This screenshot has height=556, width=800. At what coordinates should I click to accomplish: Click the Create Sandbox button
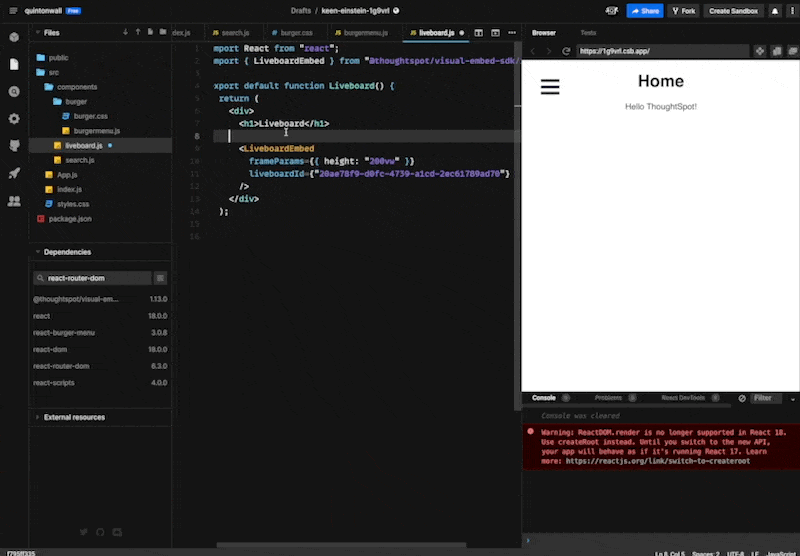click(x=733, y=11)
